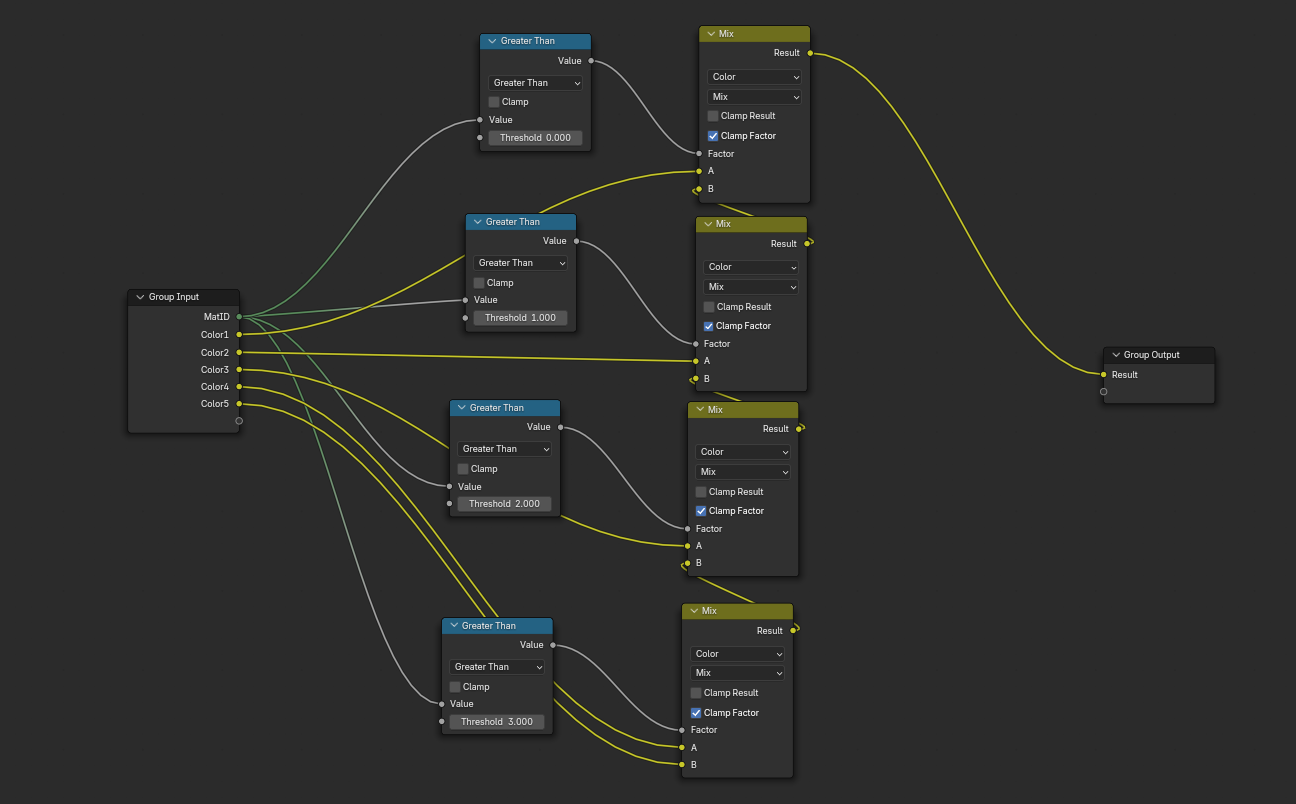This screenshot has width=1296, height=804.
Task: Enable Clamp Result on the bottommost Mix node
Action: pyautogui.click(x=696, y=693)
